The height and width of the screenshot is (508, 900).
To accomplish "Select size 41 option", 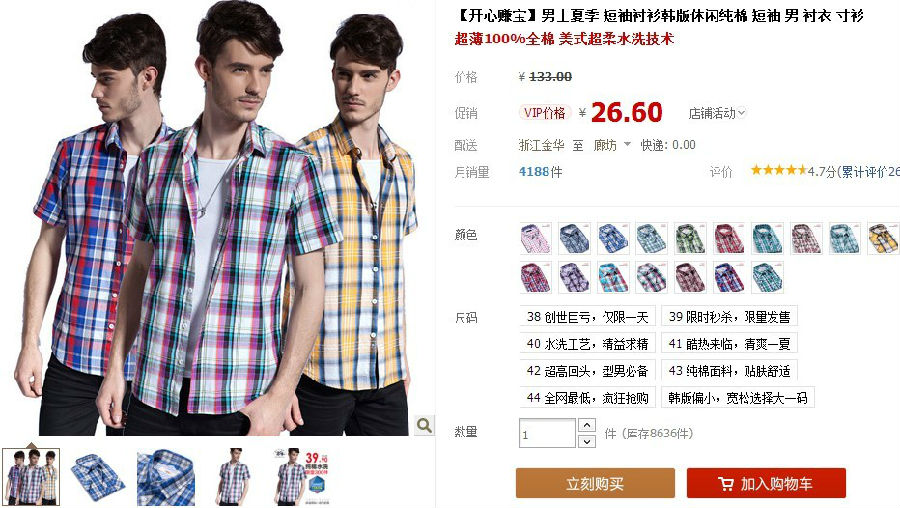I will click(729, 344).
